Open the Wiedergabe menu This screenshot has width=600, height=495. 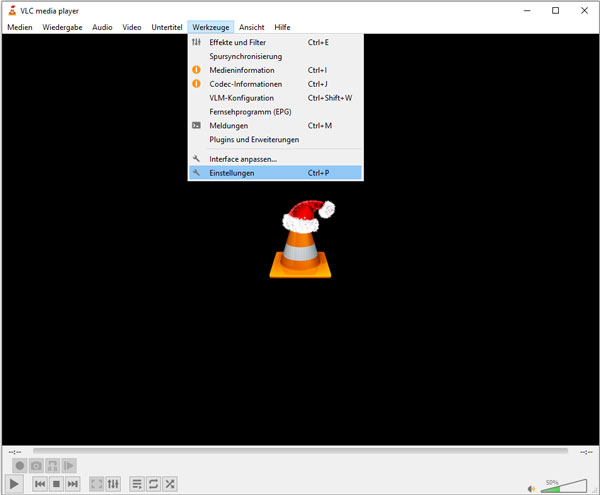point(62,27)
